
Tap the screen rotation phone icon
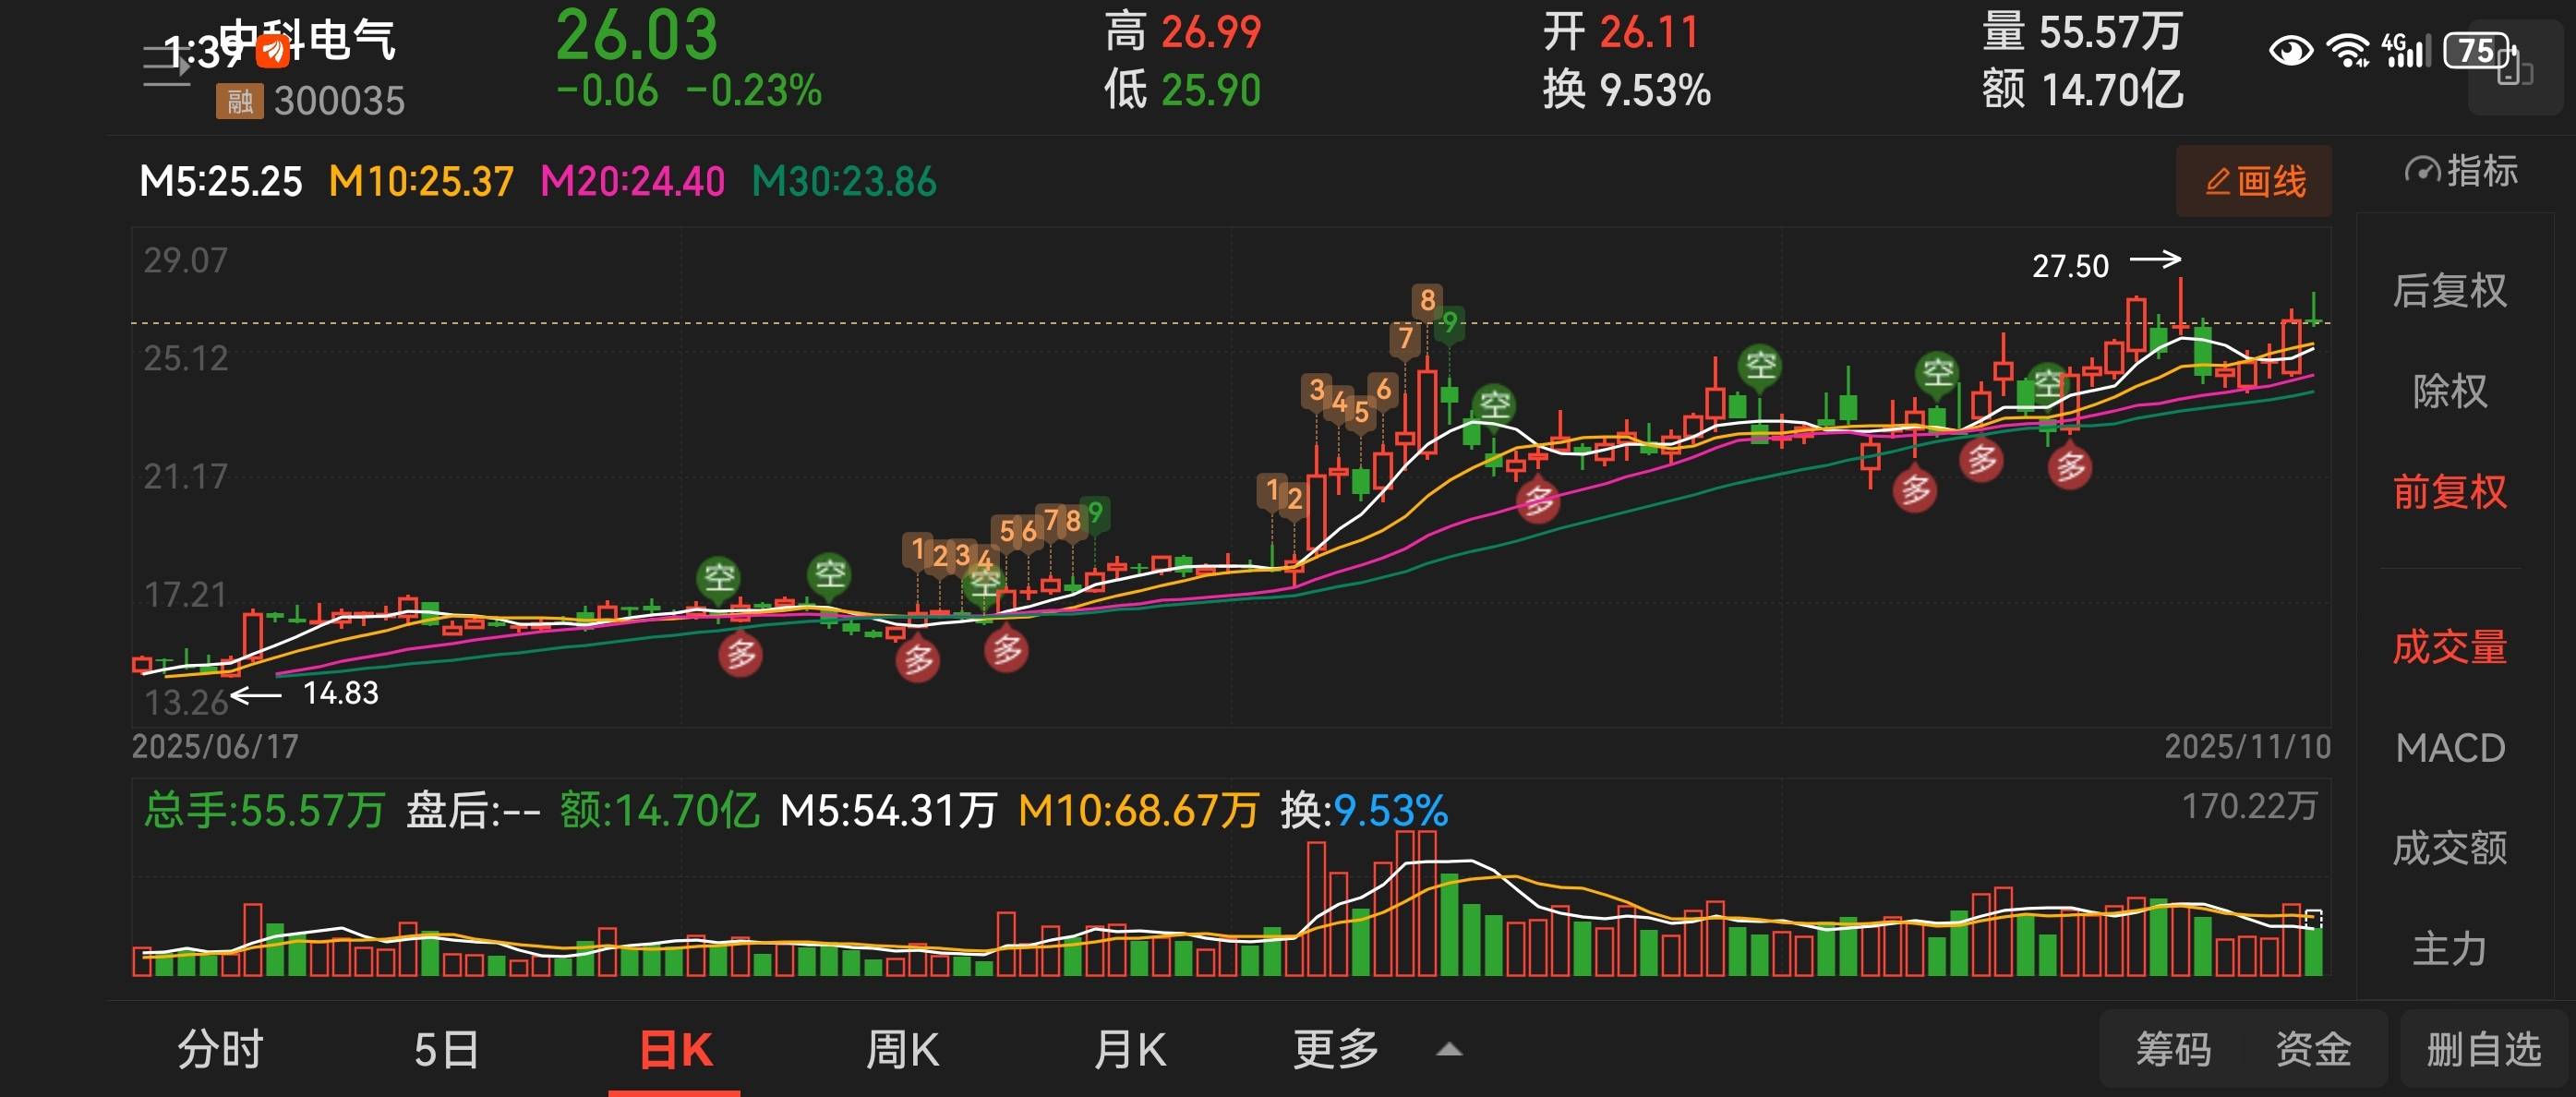pos(2514,70)
